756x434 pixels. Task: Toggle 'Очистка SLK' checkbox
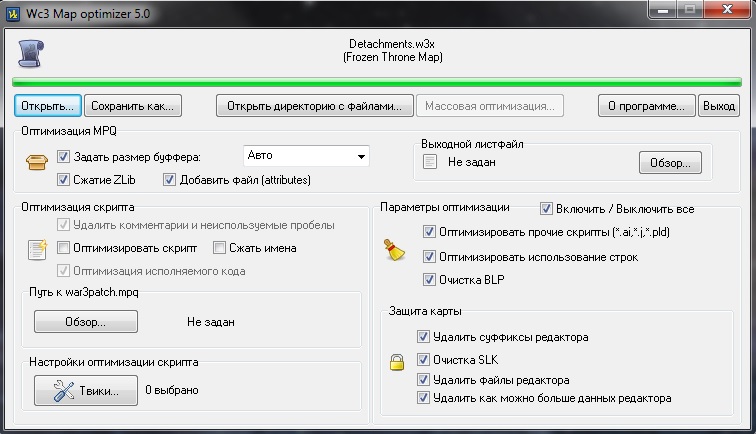(423, 360)
